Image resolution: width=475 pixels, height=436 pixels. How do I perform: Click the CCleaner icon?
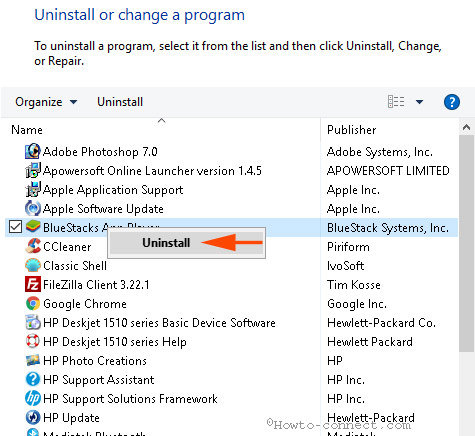point(33,246)
